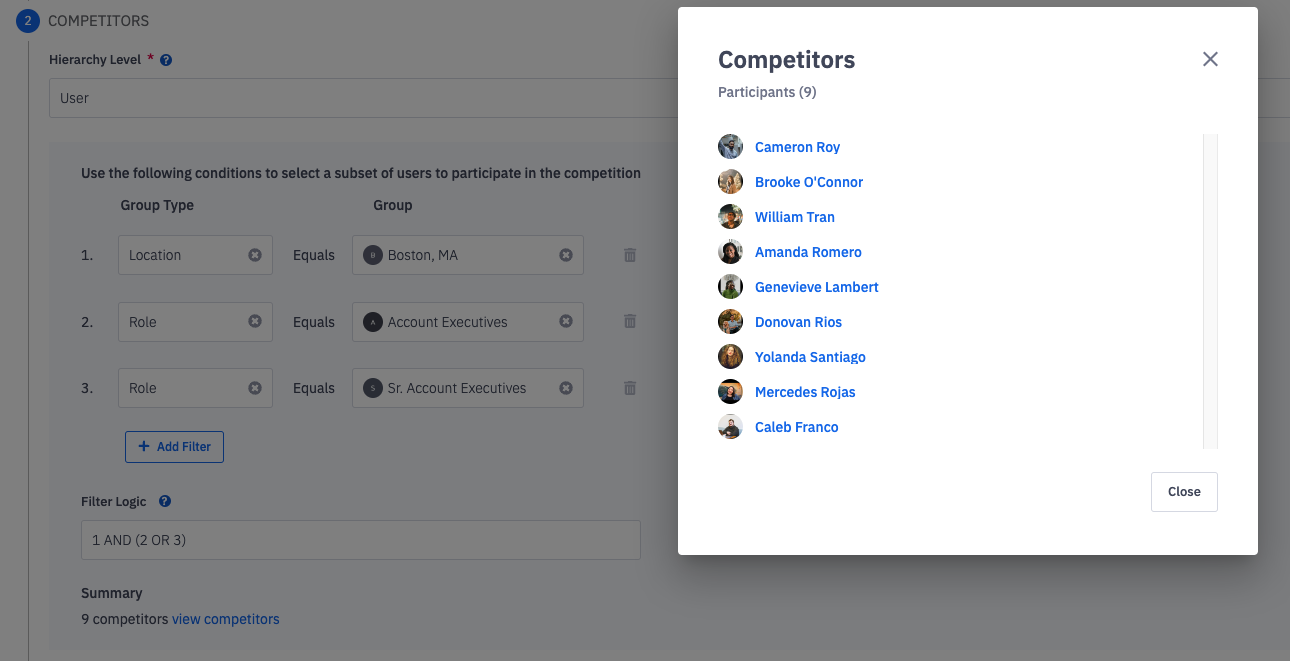This screenshot has width=1290, height=661.
Task: Click Genevieve Lambert's avatar thumbnail
Action: (731, 287)
